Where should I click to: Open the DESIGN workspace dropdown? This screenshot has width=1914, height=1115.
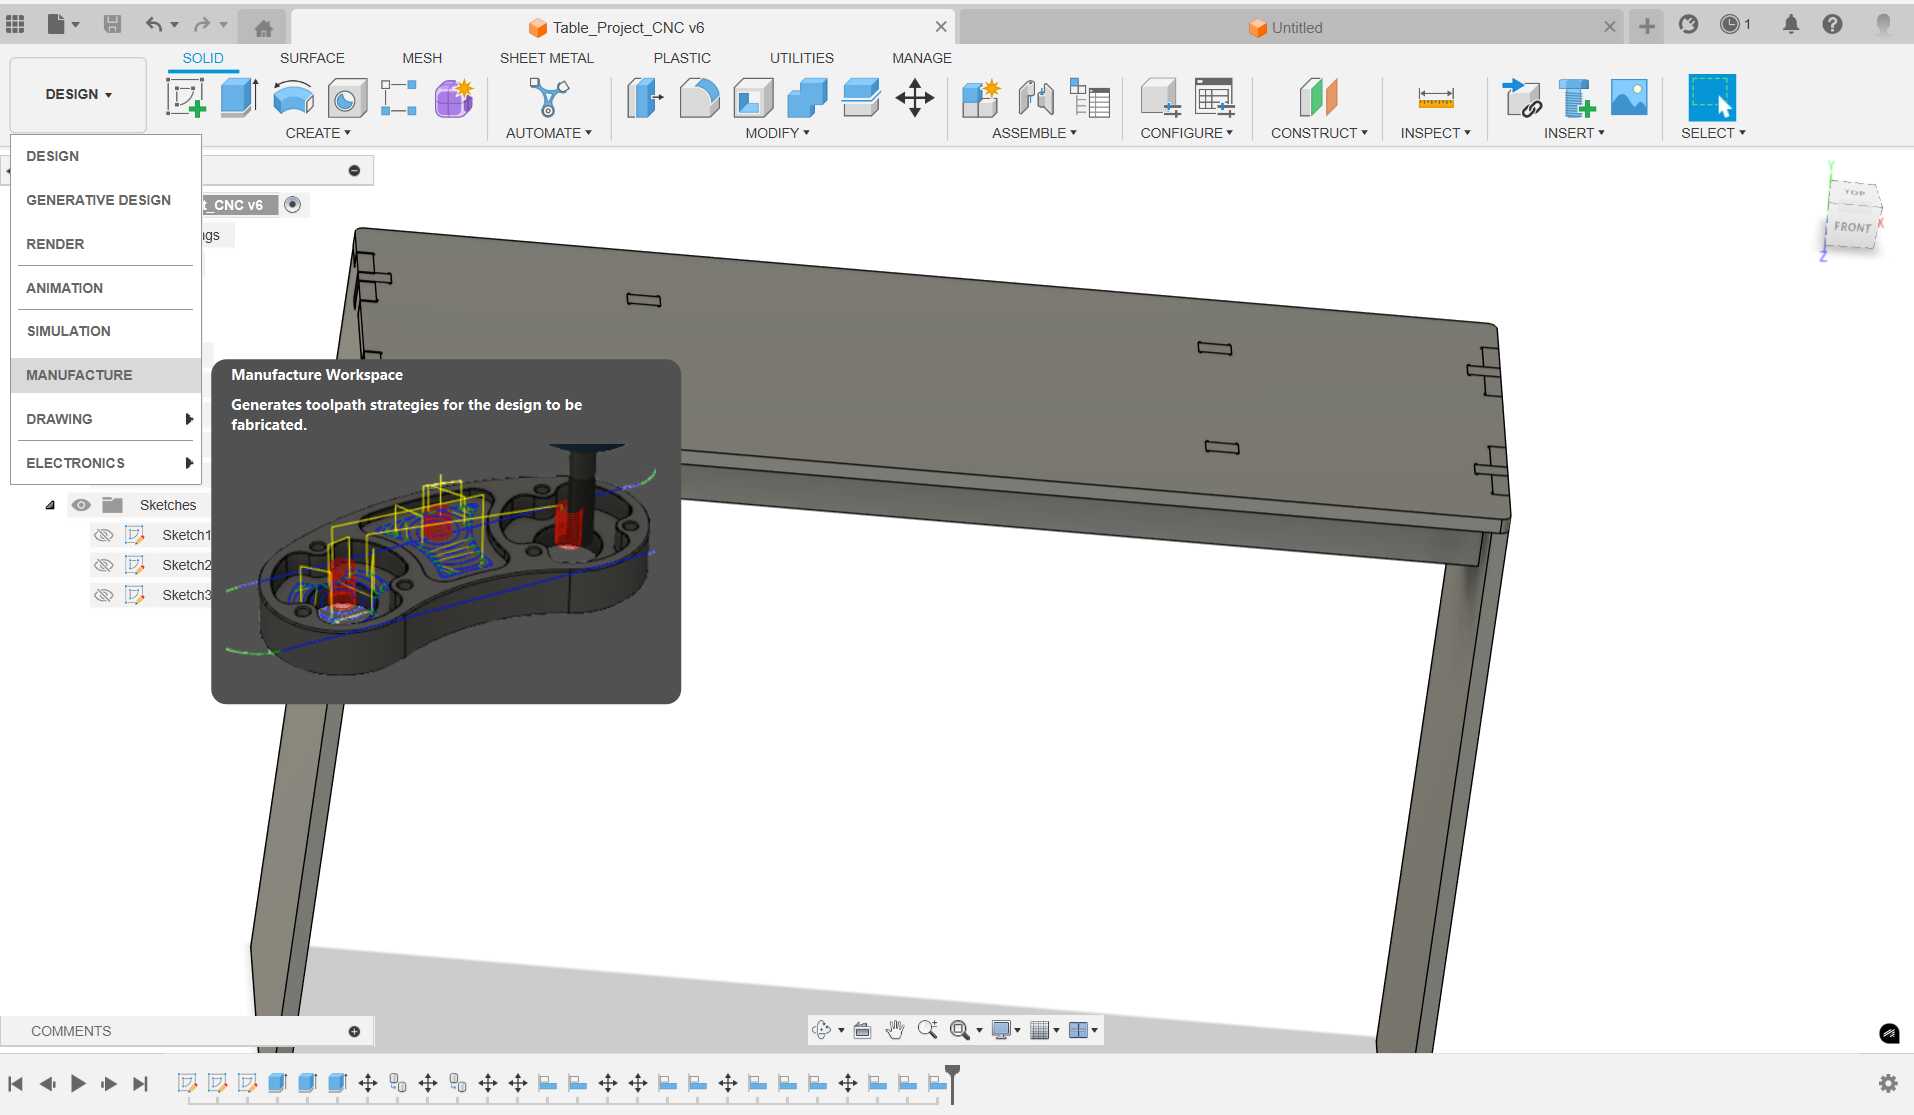pyautogui.click(x=78, y=94)
